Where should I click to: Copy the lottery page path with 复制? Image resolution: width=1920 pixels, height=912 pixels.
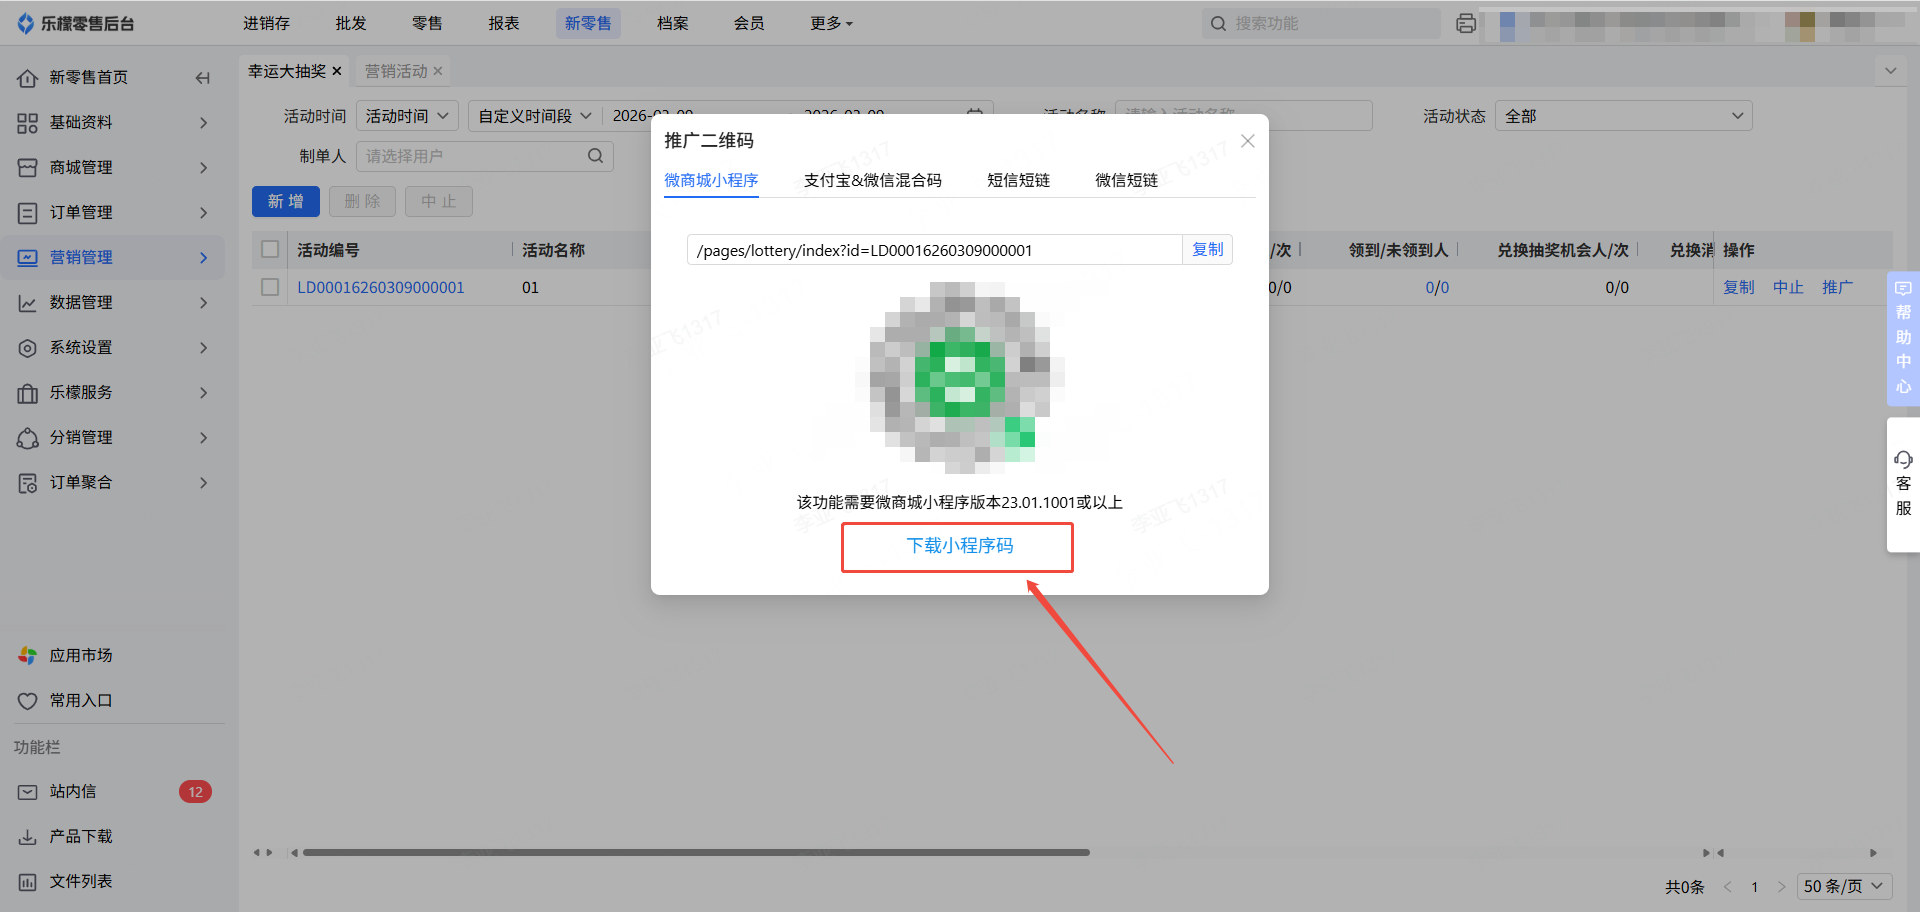click(1207, 249)
